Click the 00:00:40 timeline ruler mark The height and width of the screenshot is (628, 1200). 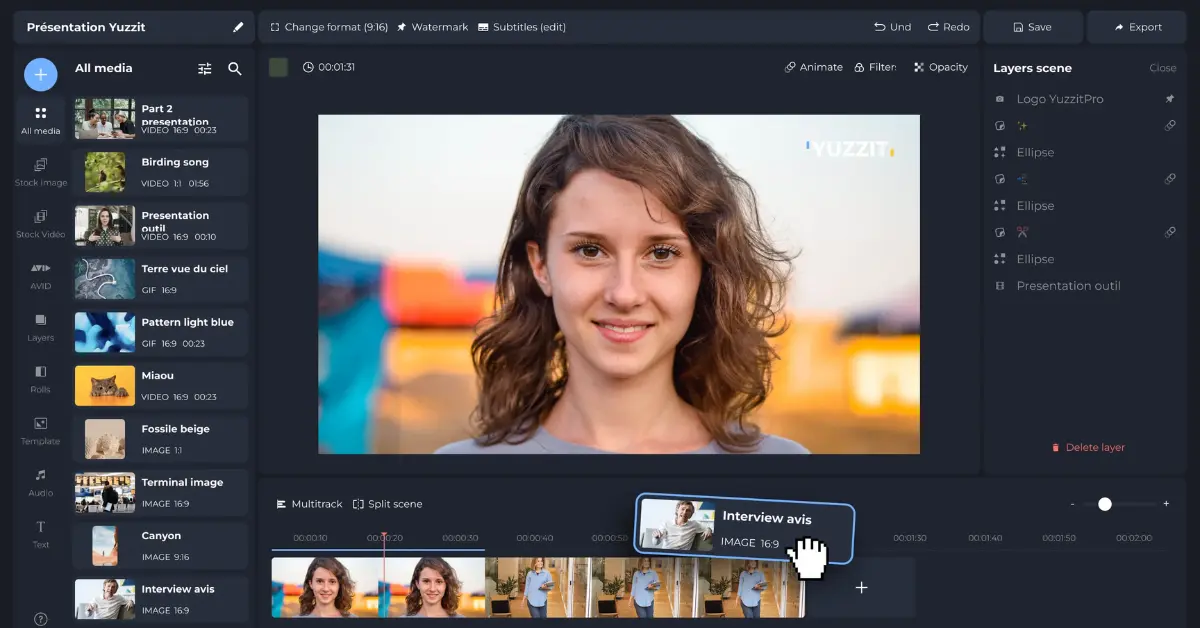click(x=535, y=538)
